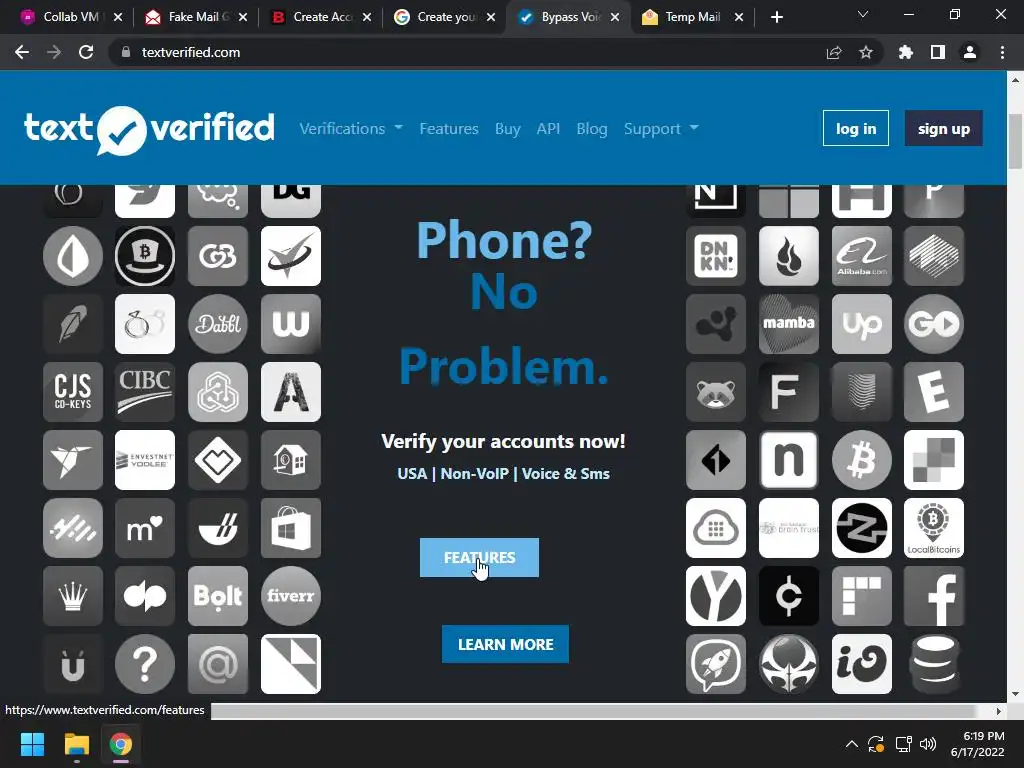Screen dimensions: 1024x768
Task: Click the Envestnet Yodlee icon
Action: tap(145, 460)
